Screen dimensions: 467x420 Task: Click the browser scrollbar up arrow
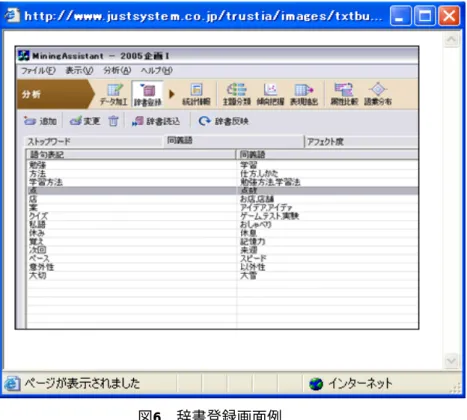tap(451, 40)
